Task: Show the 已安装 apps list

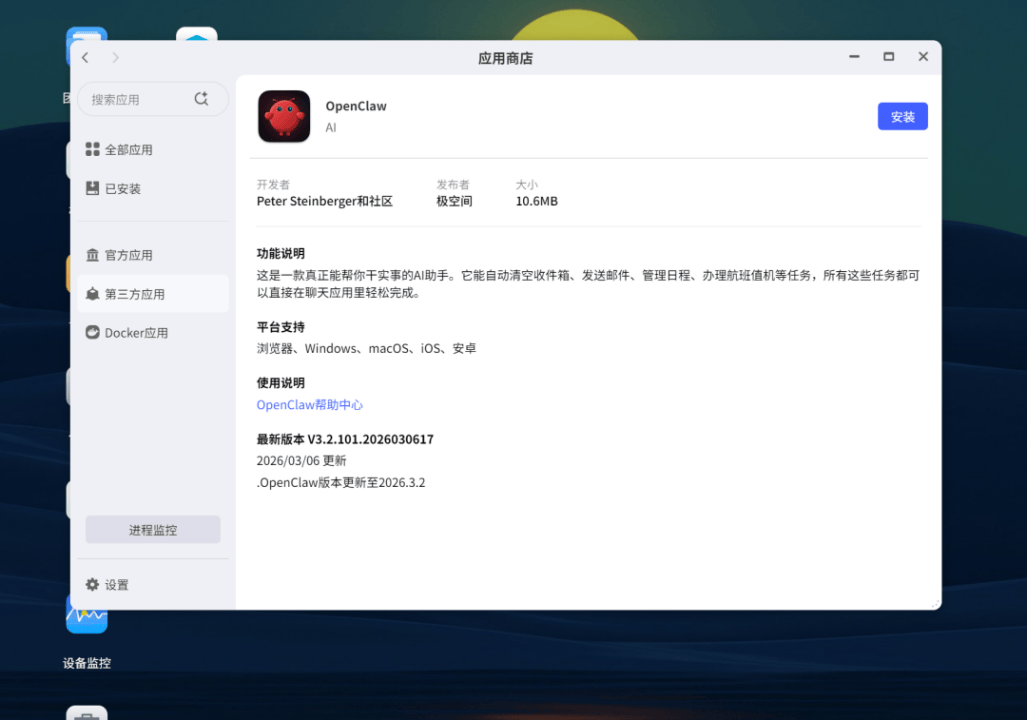Action: (122, 189)
